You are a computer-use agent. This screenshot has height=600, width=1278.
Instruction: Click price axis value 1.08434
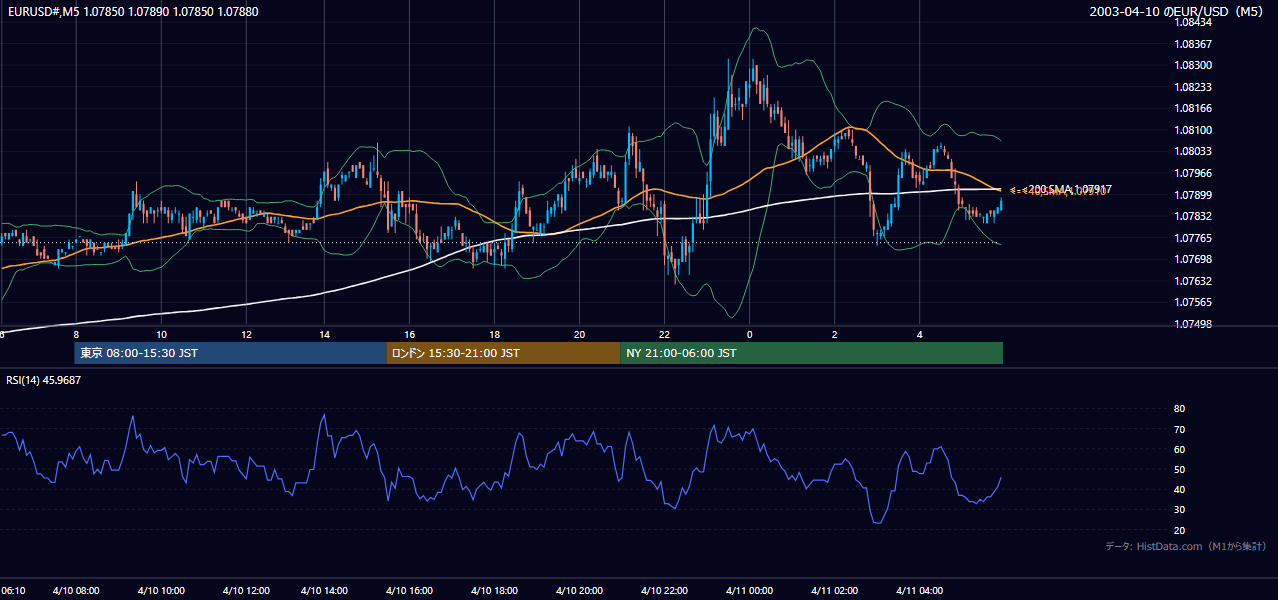(x=1192, y=22)
